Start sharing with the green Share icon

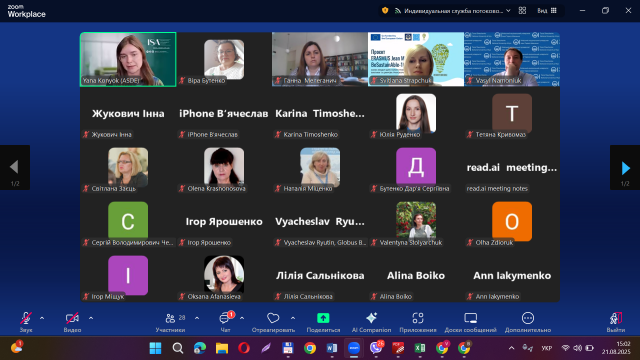coord(323,318)
